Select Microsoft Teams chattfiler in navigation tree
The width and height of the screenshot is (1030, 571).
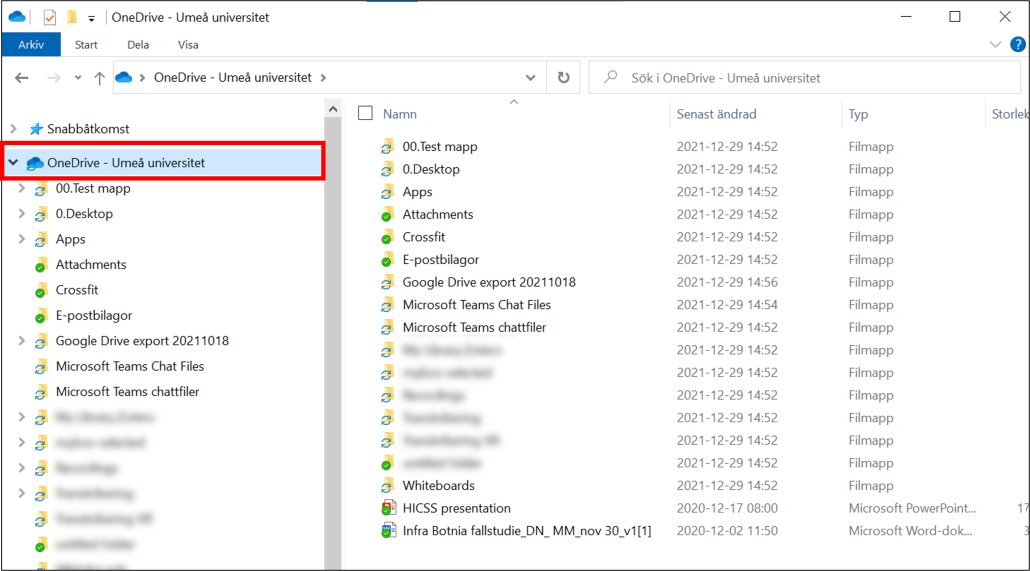click(x=127, y=392)
